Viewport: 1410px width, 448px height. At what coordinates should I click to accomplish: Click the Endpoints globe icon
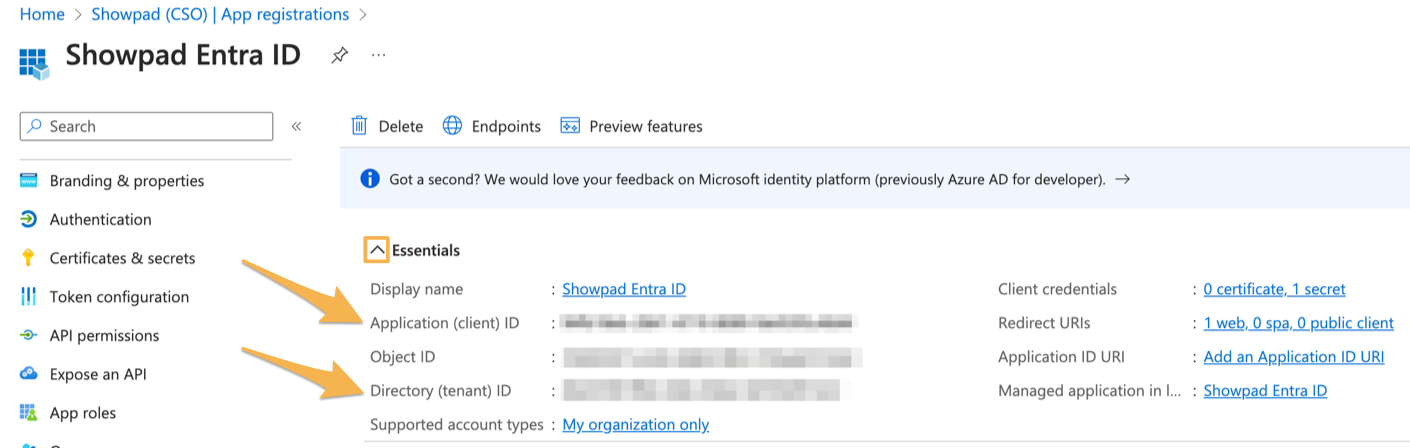(452, 126)
